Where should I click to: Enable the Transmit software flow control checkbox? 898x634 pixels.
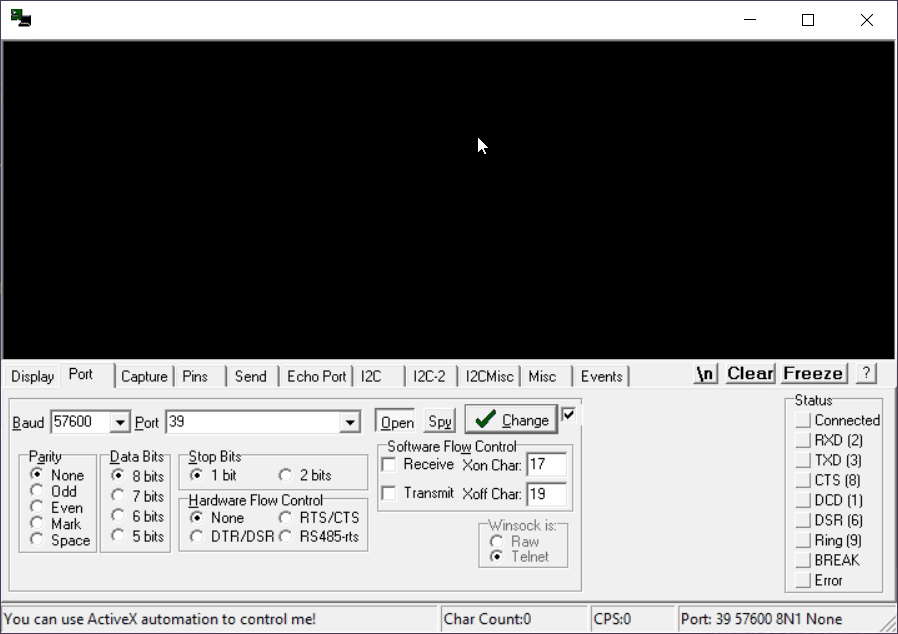[x=389, y=493]
